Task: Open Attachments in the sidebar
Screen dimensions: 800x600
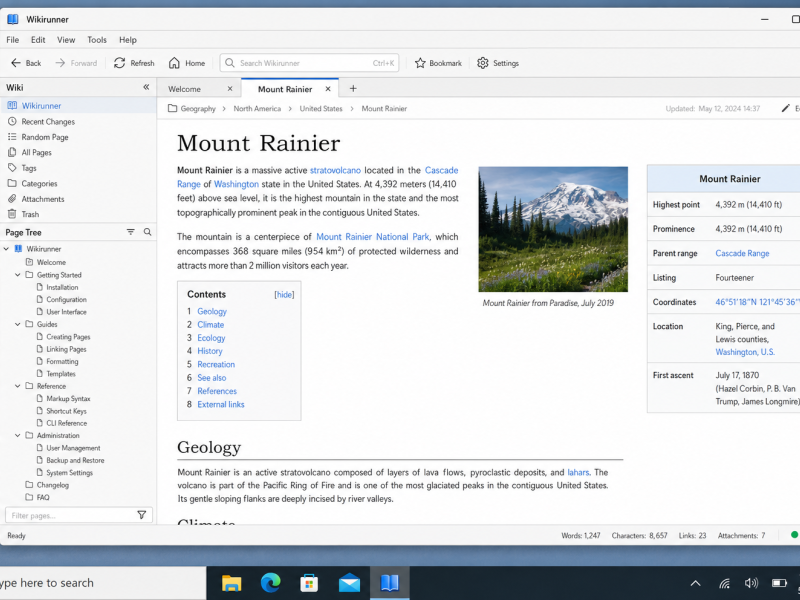Action: pos(78,199)
